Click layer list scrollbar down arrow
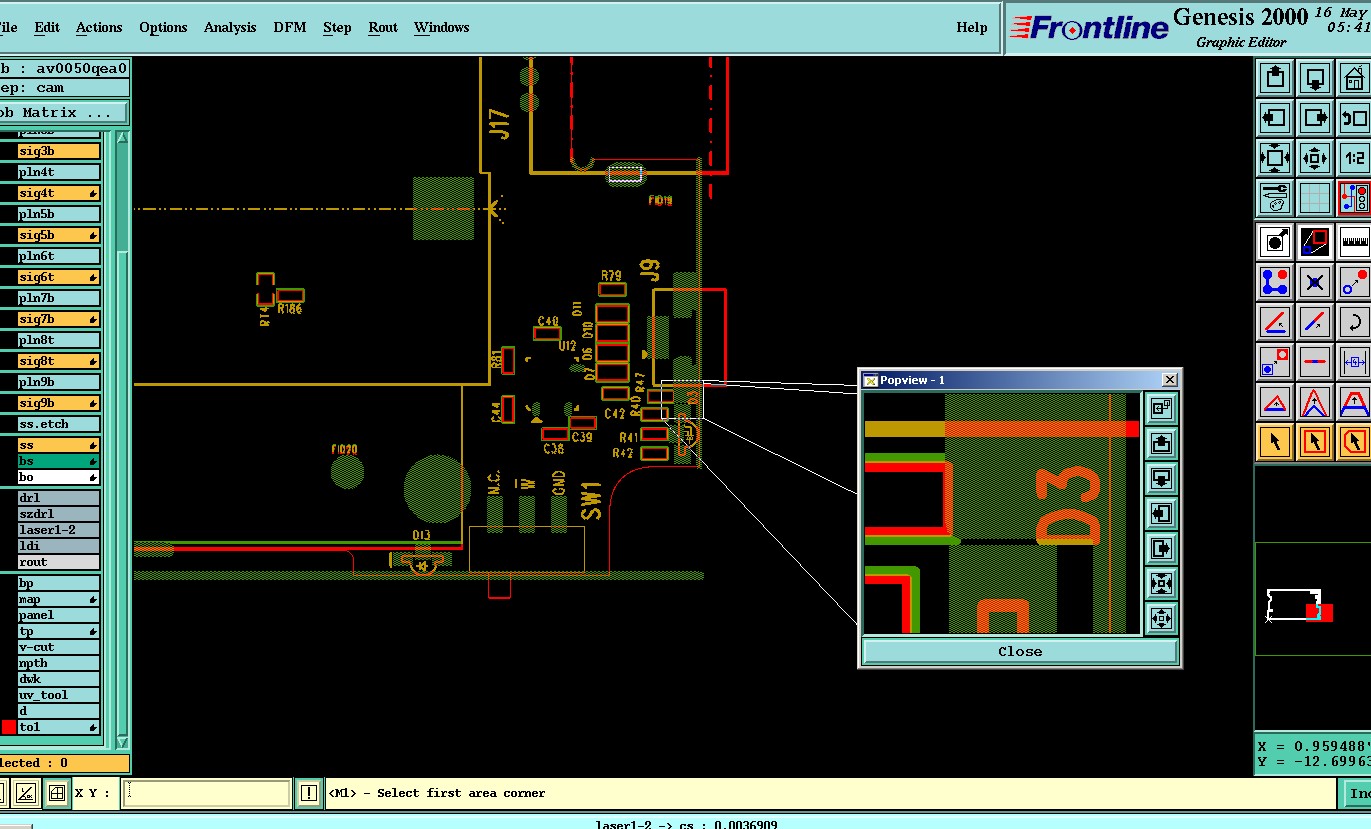 (123, 742)
